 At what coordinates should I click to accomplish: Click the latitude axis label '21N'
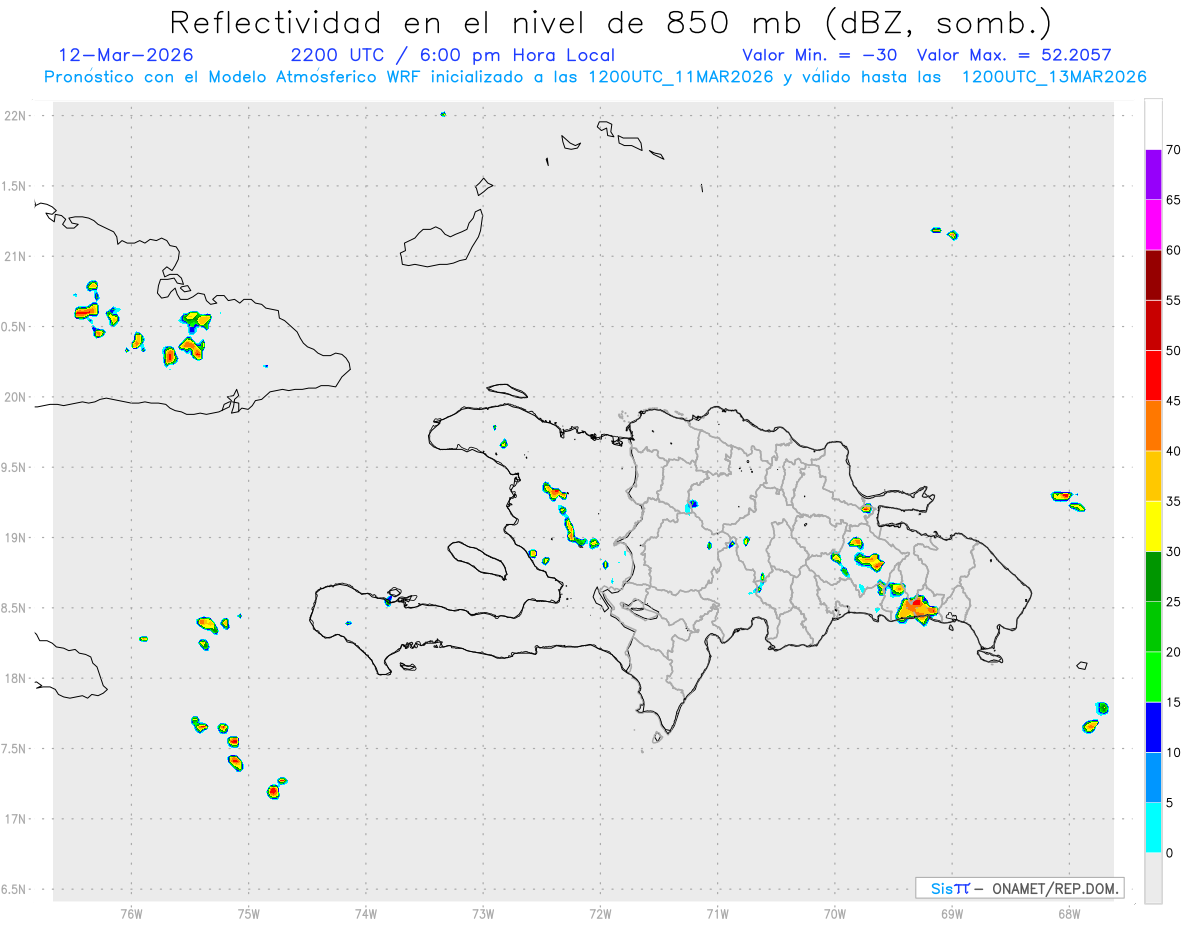(17, 256)
